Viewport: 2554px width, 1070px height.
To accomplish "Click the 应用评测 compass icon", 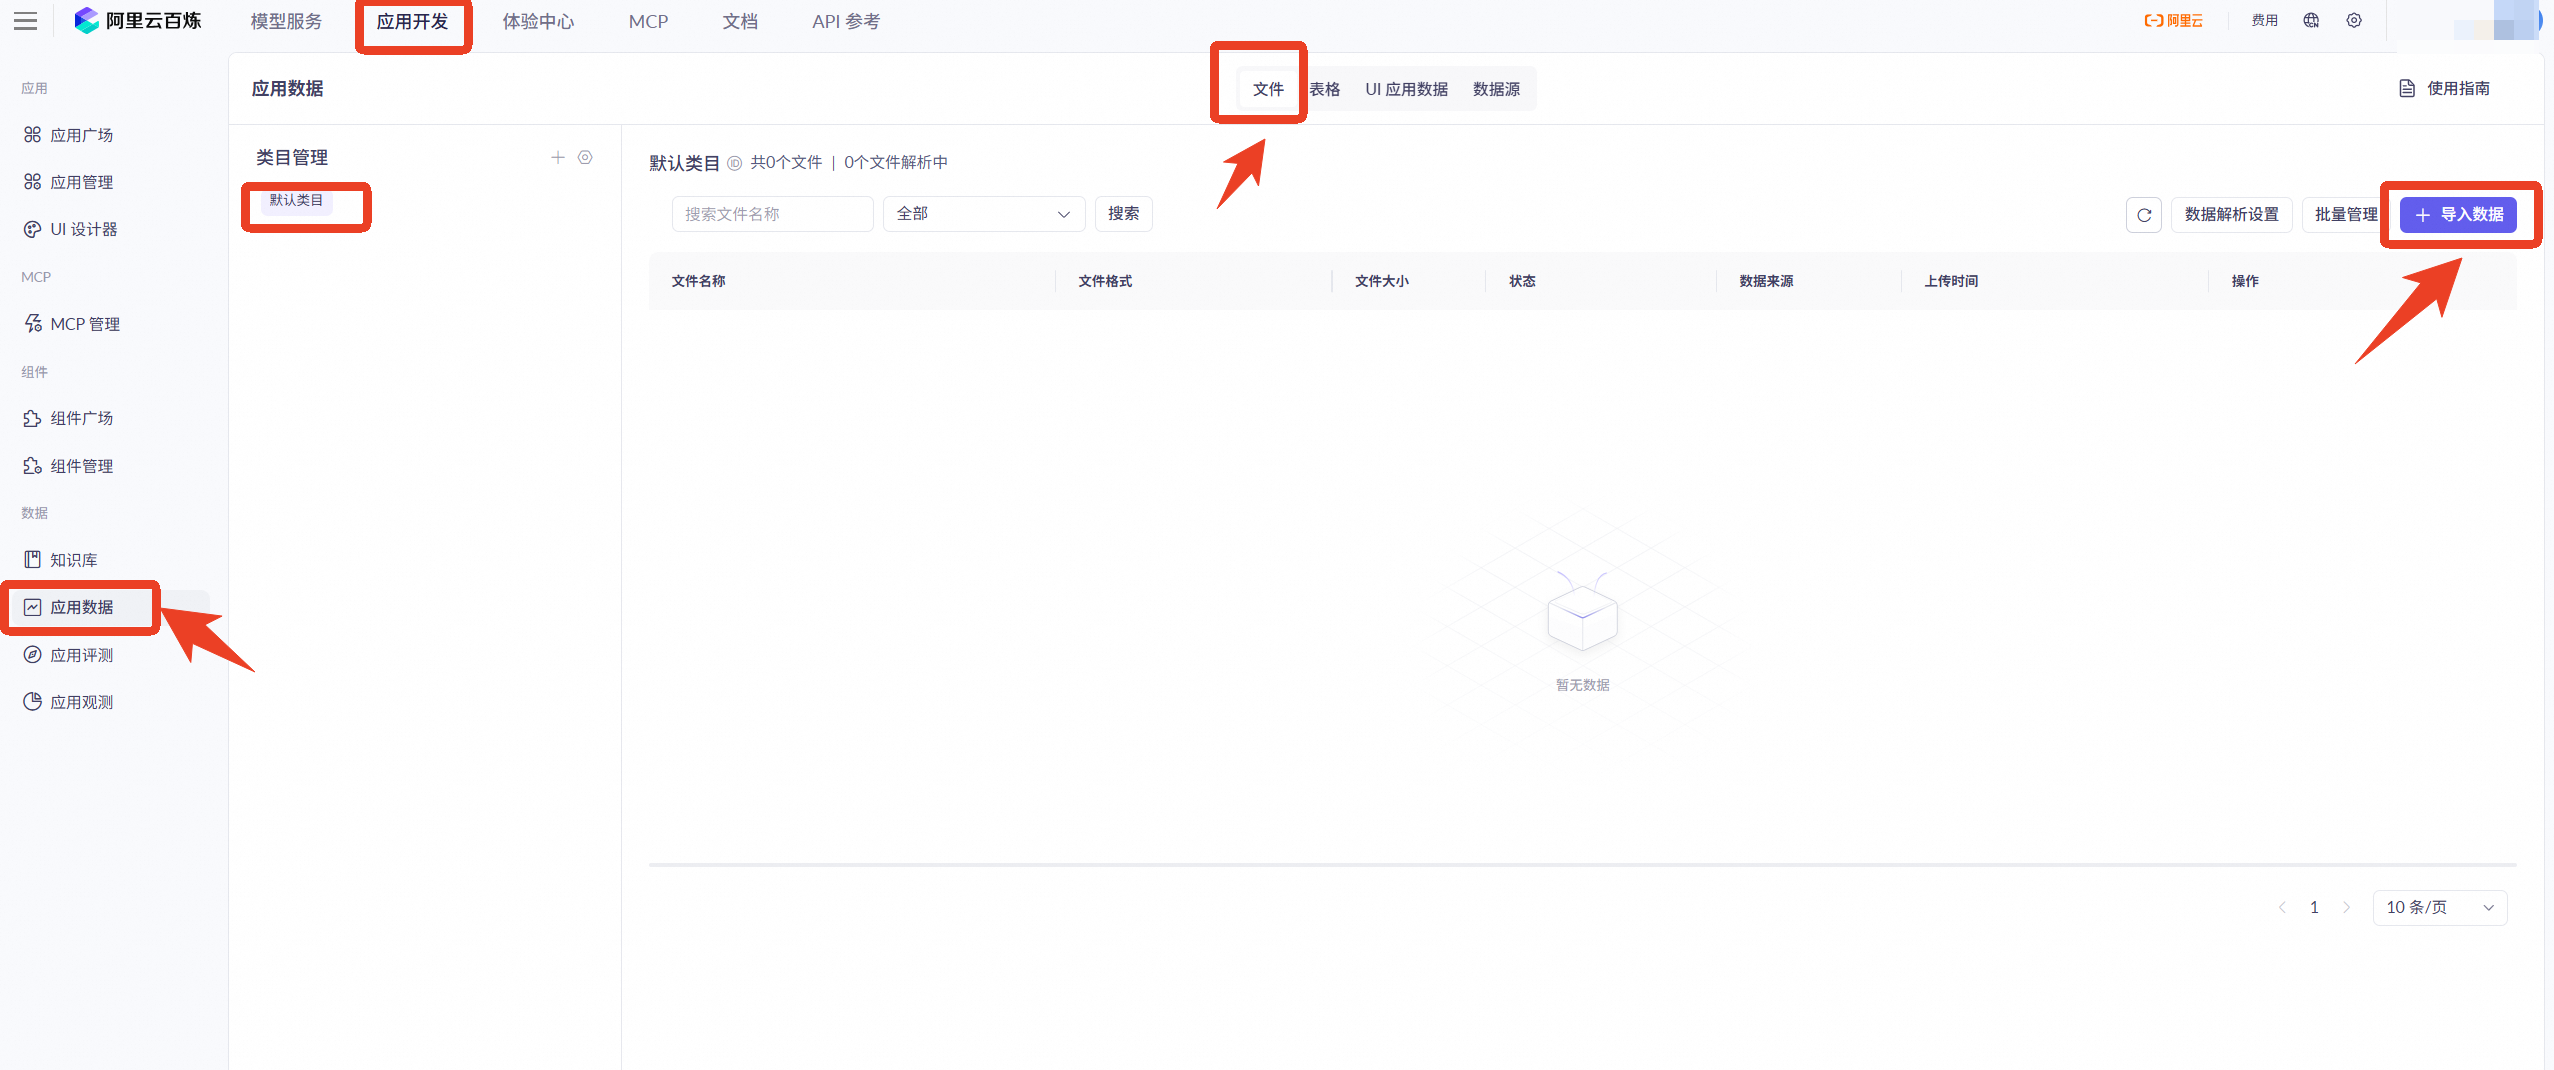I will pos(33,655).
